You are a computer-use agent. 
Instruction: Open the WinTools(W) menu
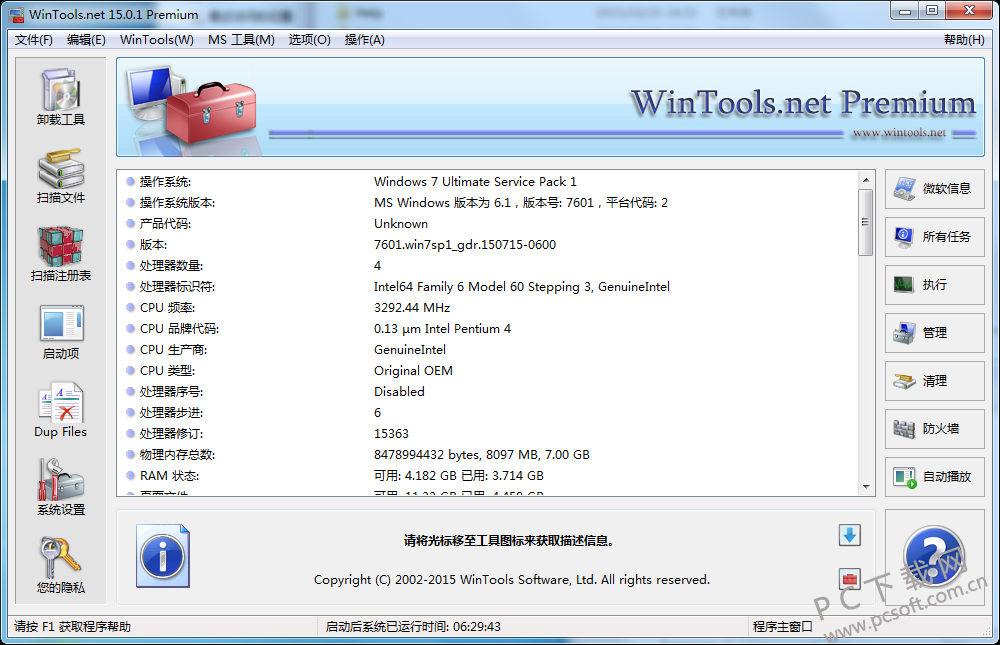(157, 40)
